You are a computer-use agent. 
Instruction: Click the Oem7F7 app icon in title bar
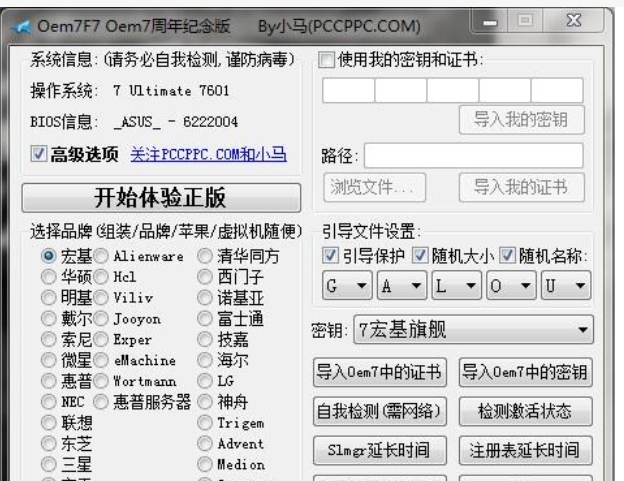pos(22,26)
